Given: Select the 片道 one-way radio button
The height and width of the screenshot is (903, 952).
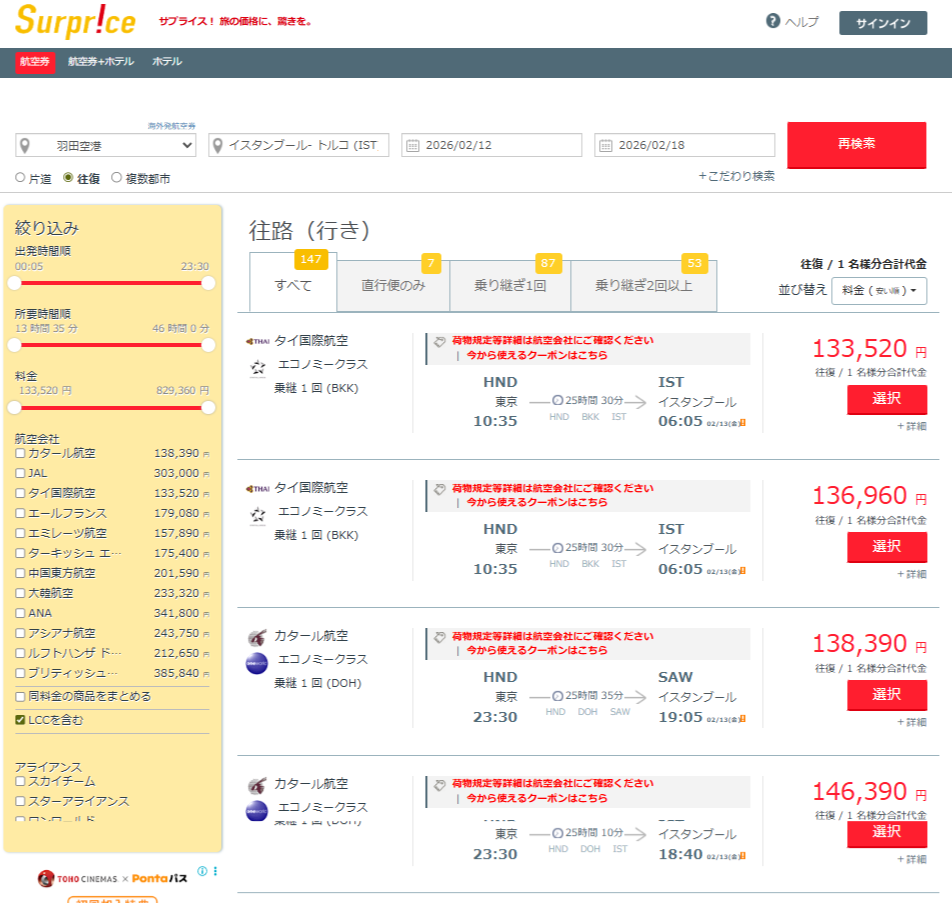Looking at the screenshot, I should pos(20,177).
